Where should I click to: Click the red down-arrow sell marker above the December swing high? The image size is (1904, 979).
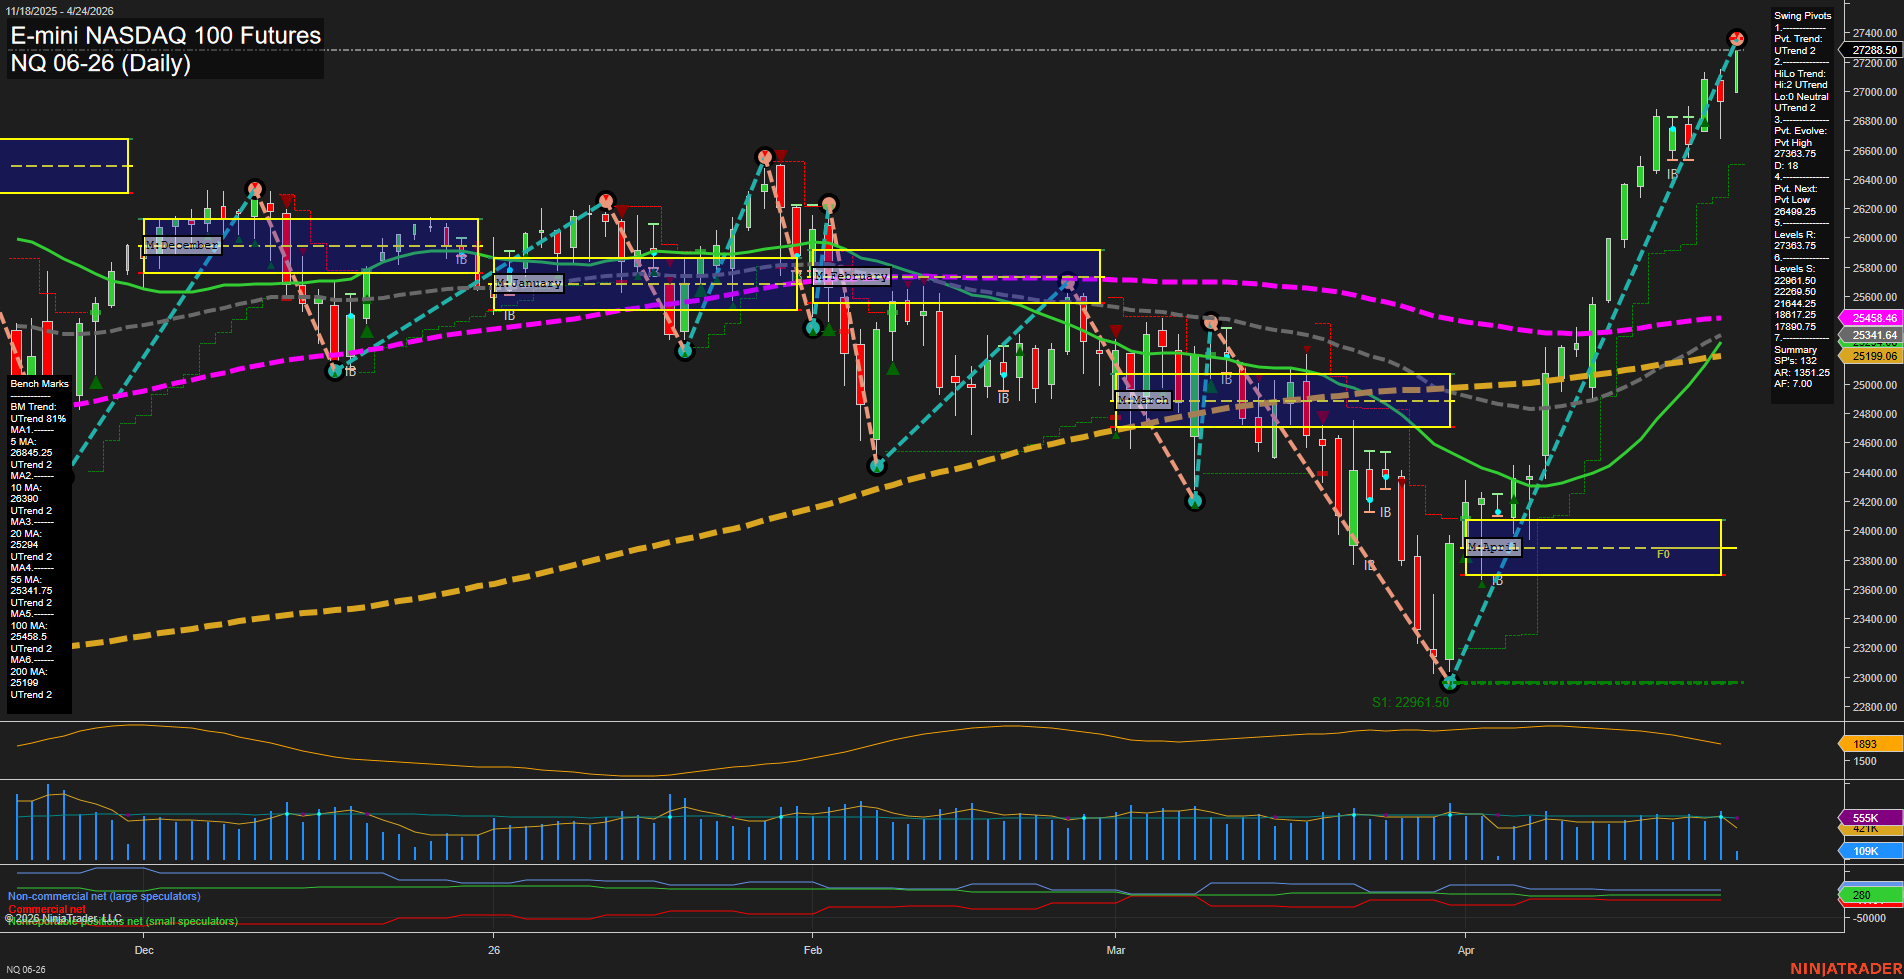[x=287, y=199]
